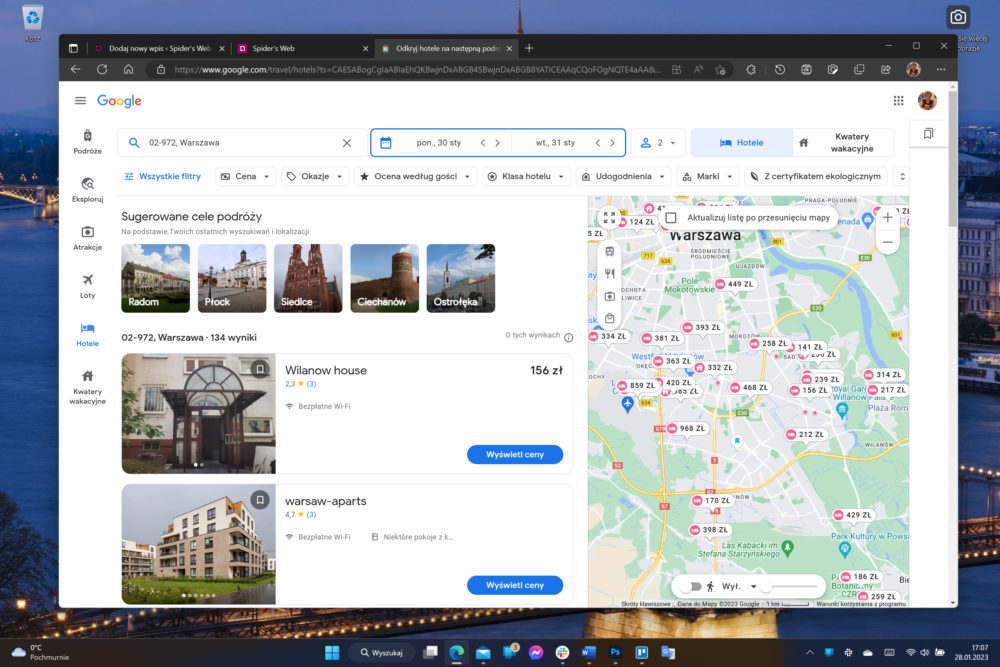Viewport: 1000px width, 667px height.
Task: Switch to the Kwatery wakacyjne top tab
Action: [843, 143]
